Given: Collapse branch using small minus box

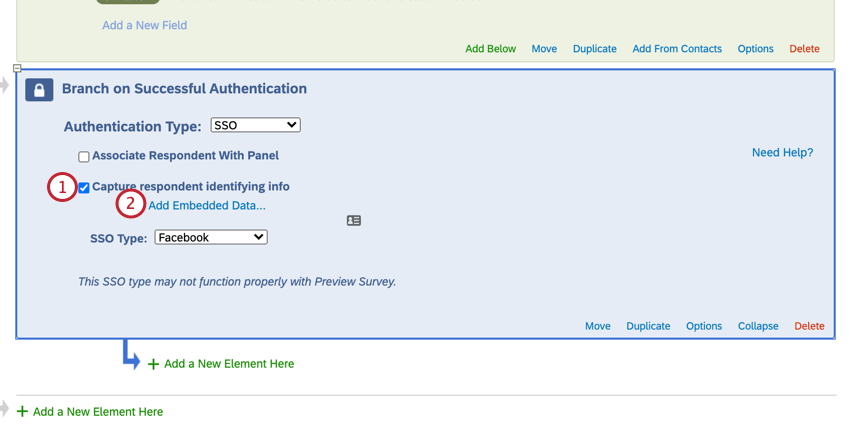Looking at the screenshot, I should coord(17,68).
